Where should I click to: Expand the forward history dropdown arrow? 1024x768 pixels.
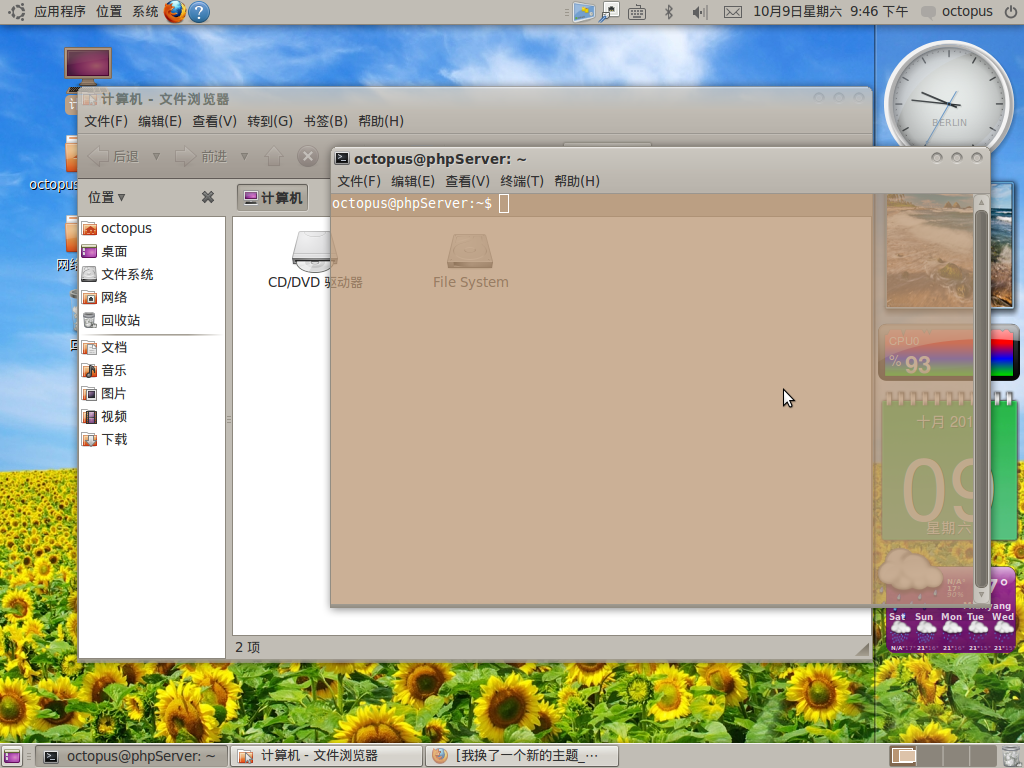pos(244,157)
